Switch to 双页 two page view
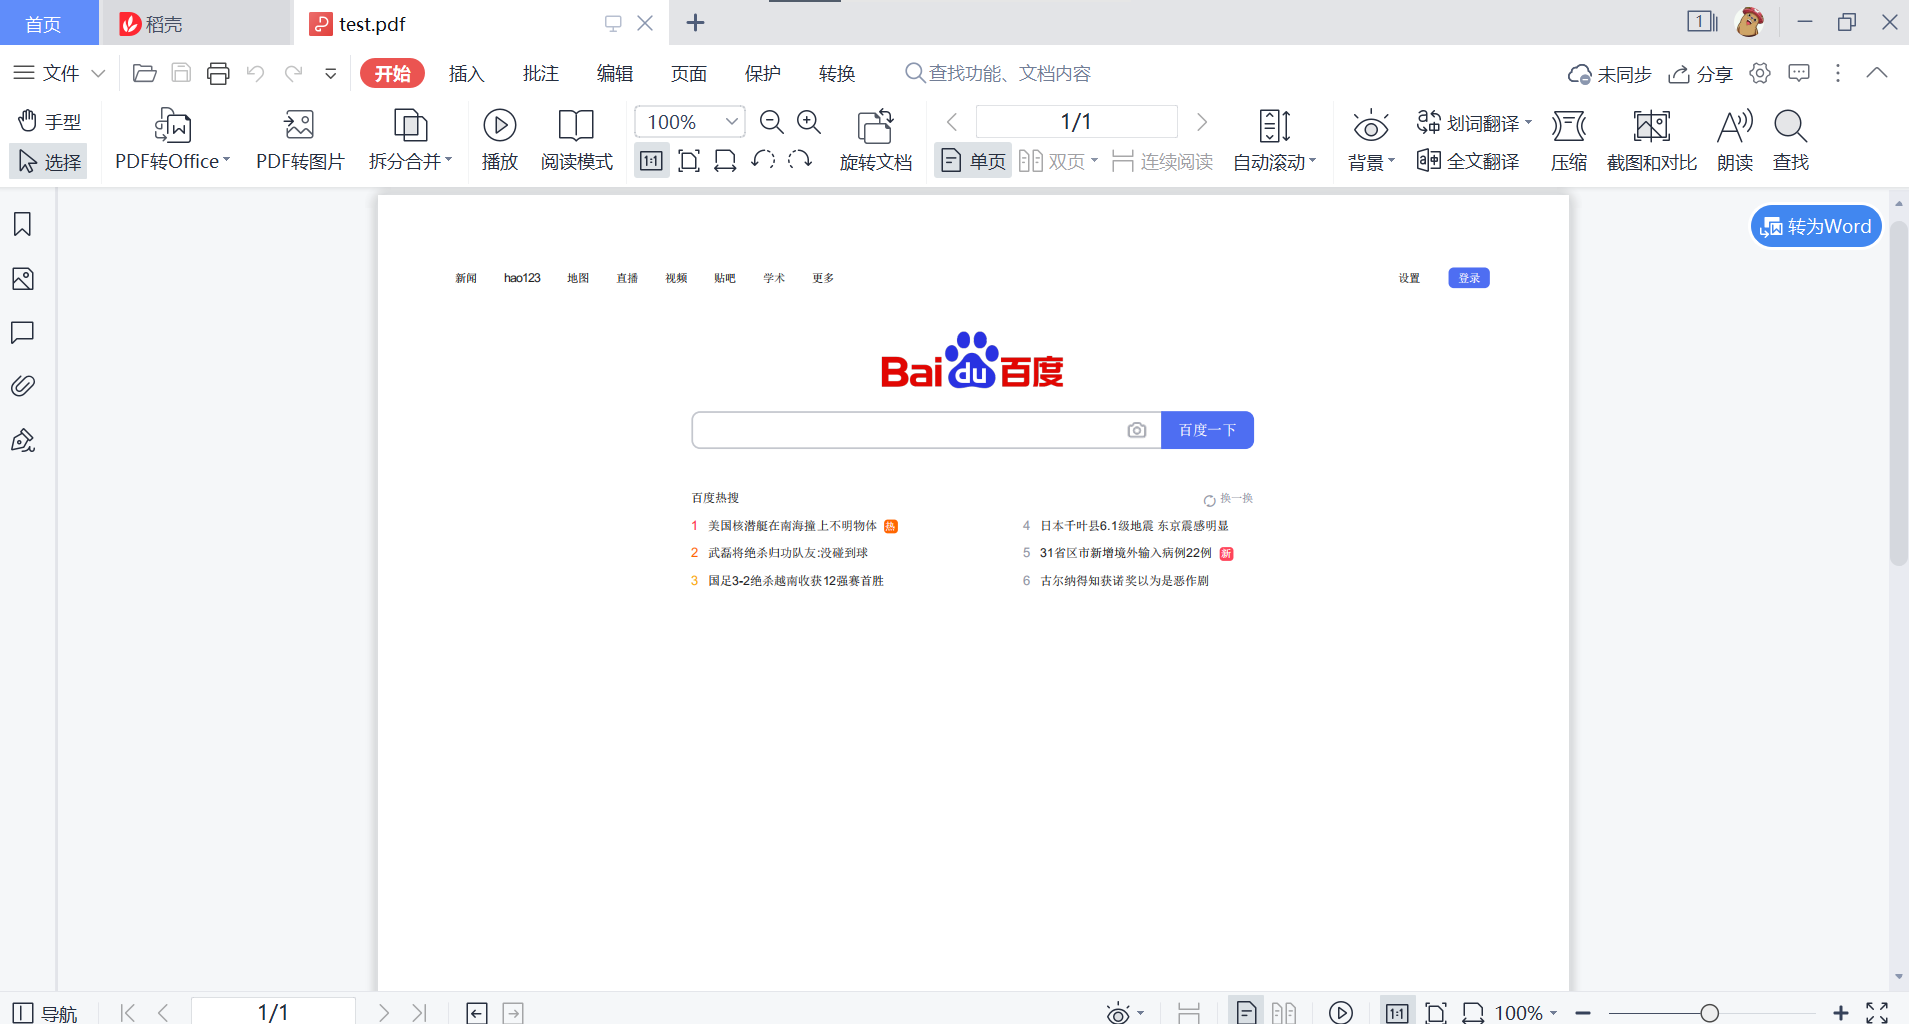 pos(1058,161)
